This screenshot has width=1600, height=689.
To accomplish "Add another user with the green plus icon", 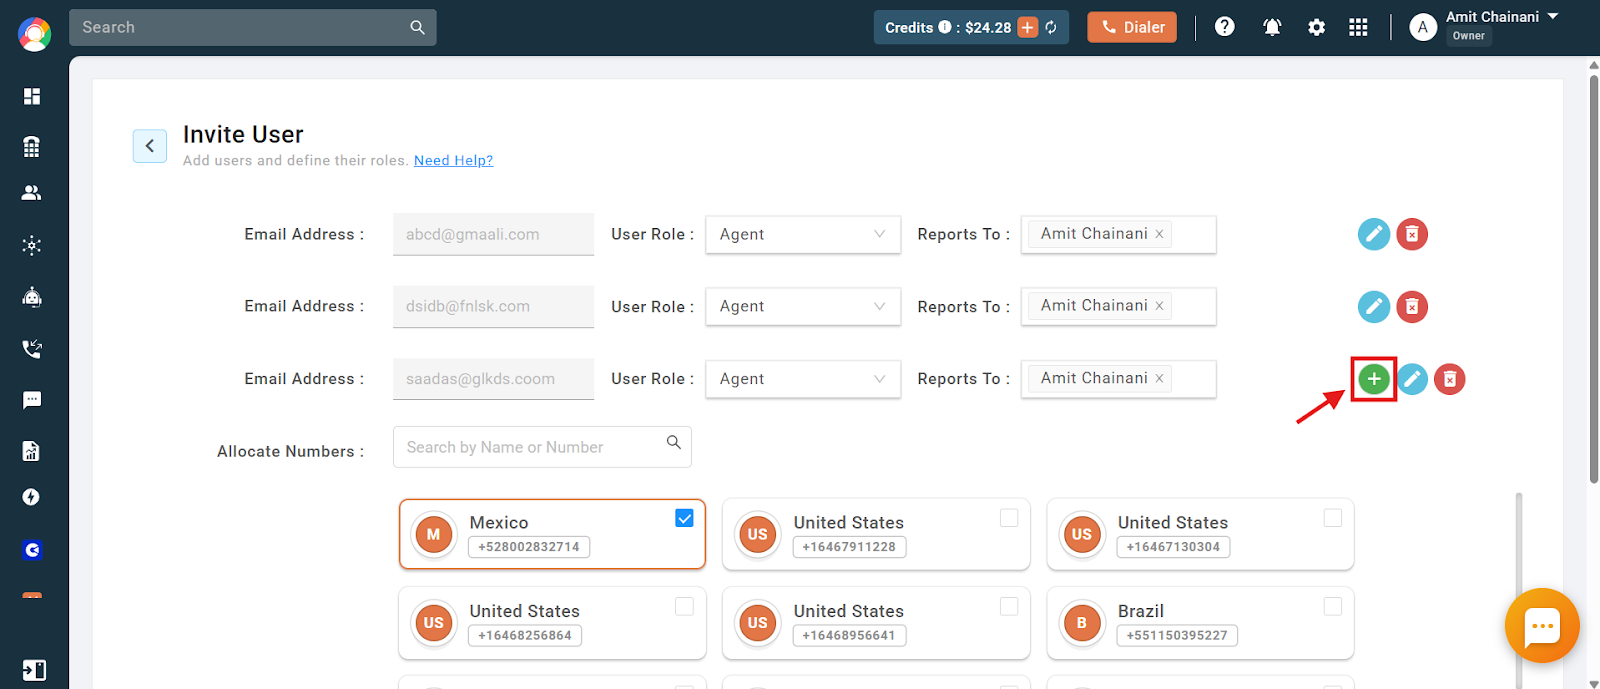I will pyautogui.click(x=1374, y=379).
